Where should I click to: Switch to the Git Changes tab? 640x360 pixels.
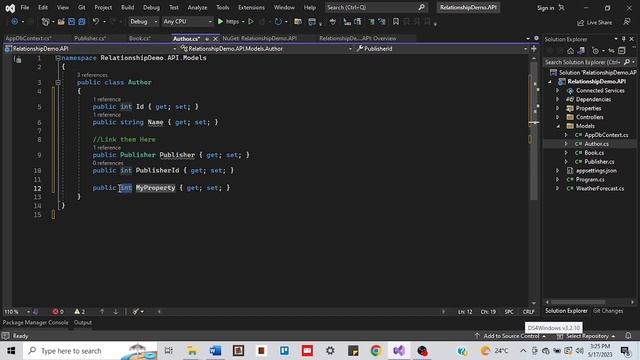click(608, 311)
